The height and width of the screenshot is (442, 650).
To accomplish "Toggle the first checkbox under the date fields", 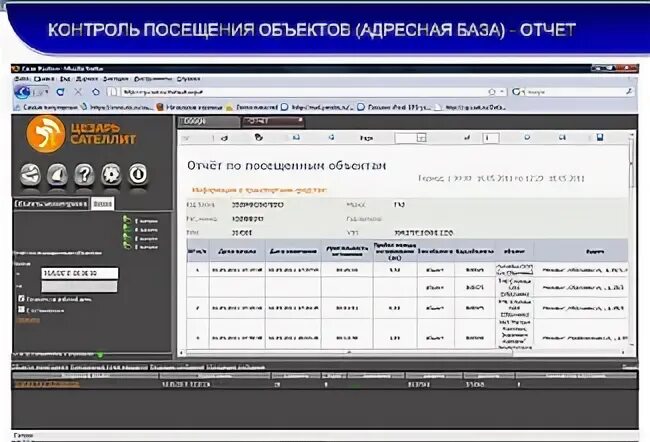I will coord(22,299).
